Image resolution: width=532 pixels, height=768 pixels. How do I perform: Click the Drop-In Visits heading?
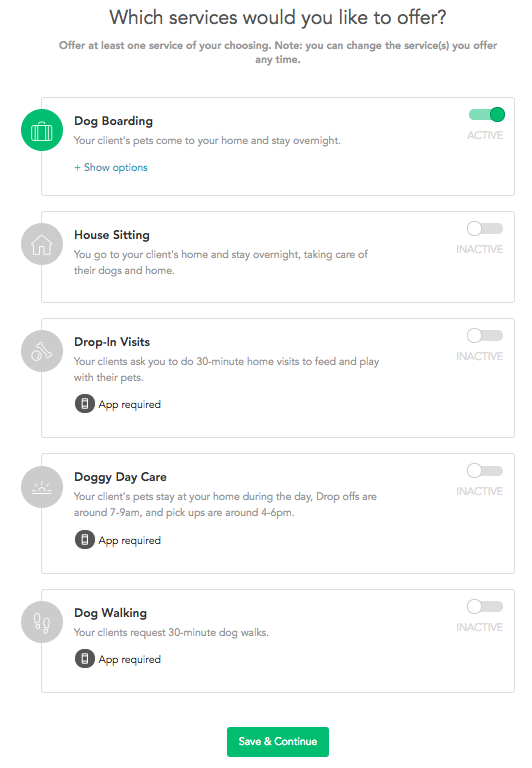tap(112, 342)
